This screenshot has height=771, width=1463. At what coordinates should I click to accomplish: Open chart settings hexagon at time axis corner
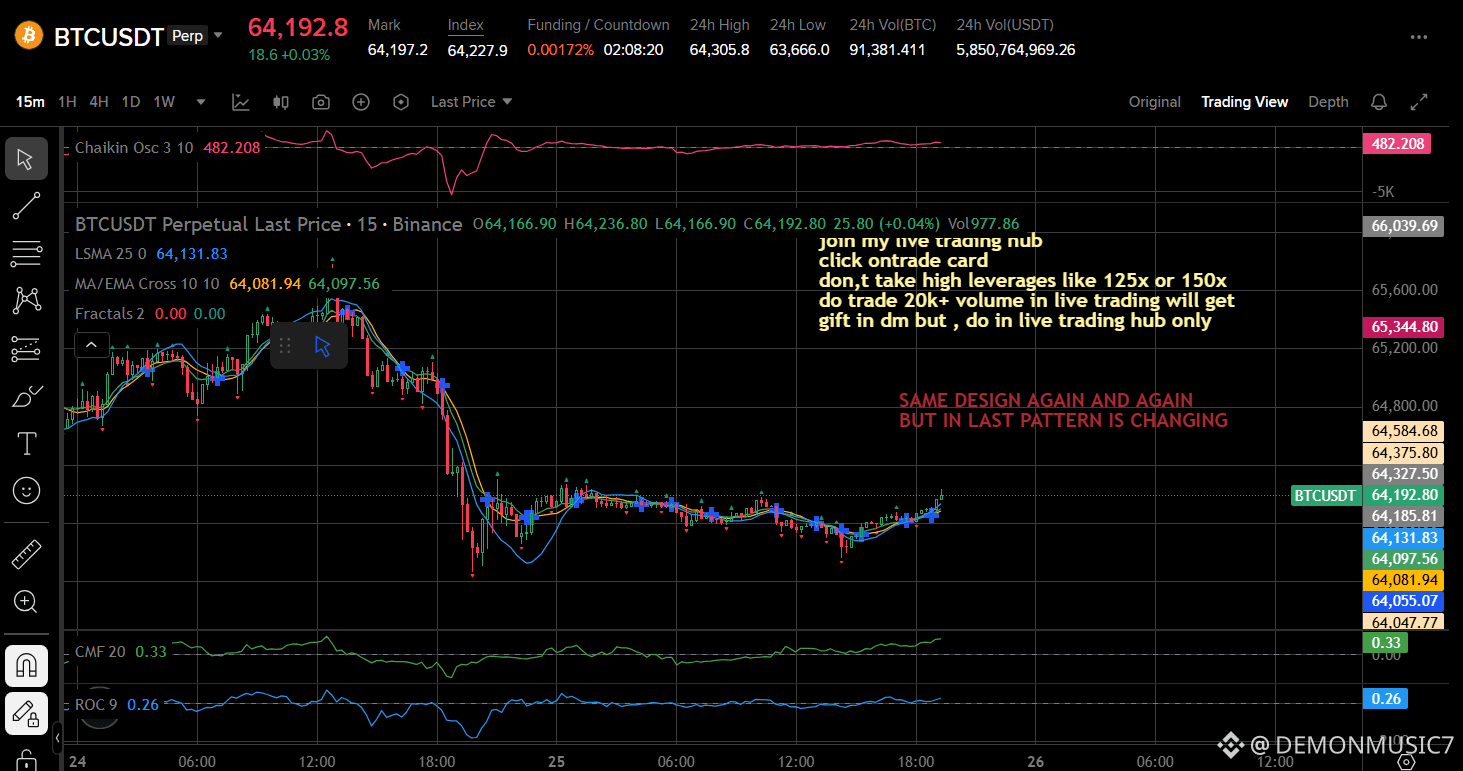[1405, 762]
